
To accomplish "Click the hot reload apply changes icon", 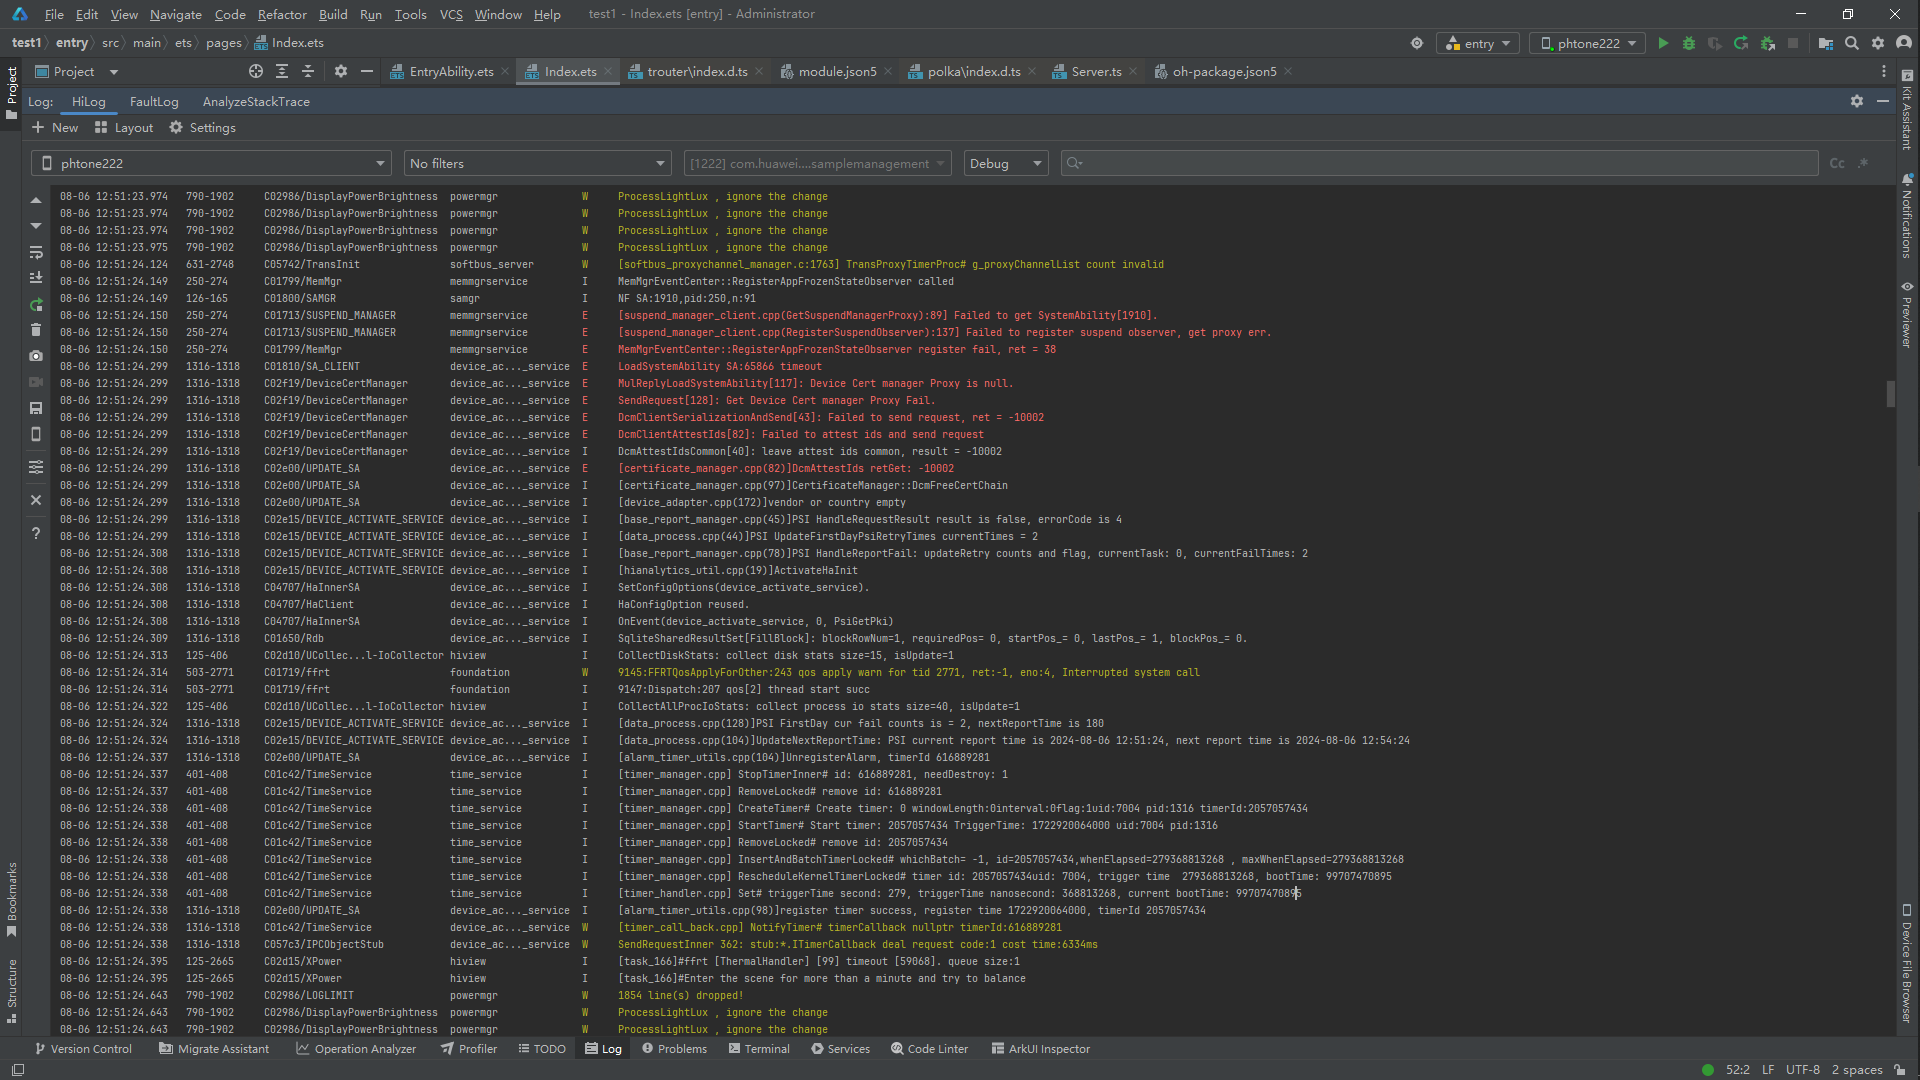I will pyautogui.click(x=1741, y=43).
